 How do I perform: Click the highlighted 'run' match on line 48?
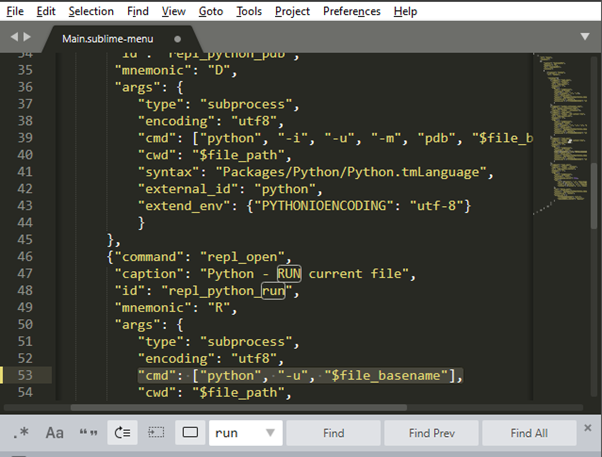pos(273,291)
